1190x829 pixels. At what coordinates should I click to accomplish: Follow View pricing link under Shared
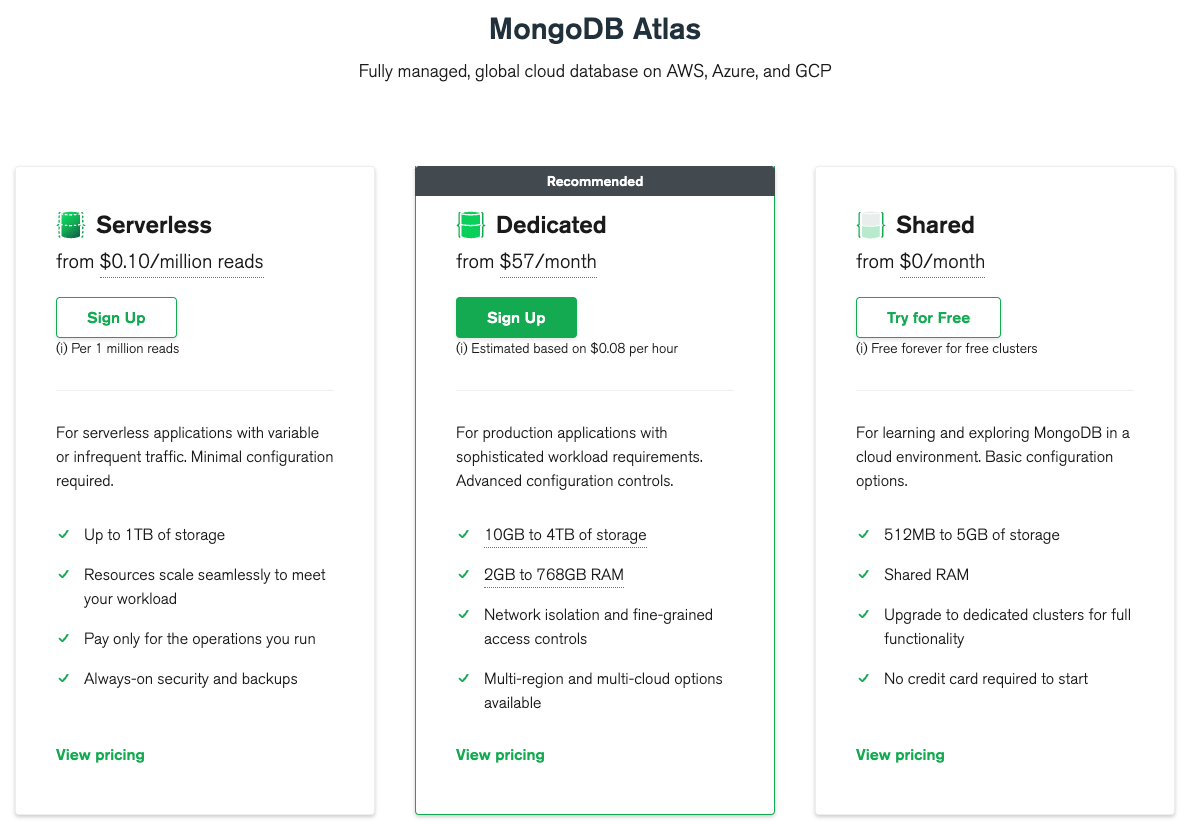point(900,755)
